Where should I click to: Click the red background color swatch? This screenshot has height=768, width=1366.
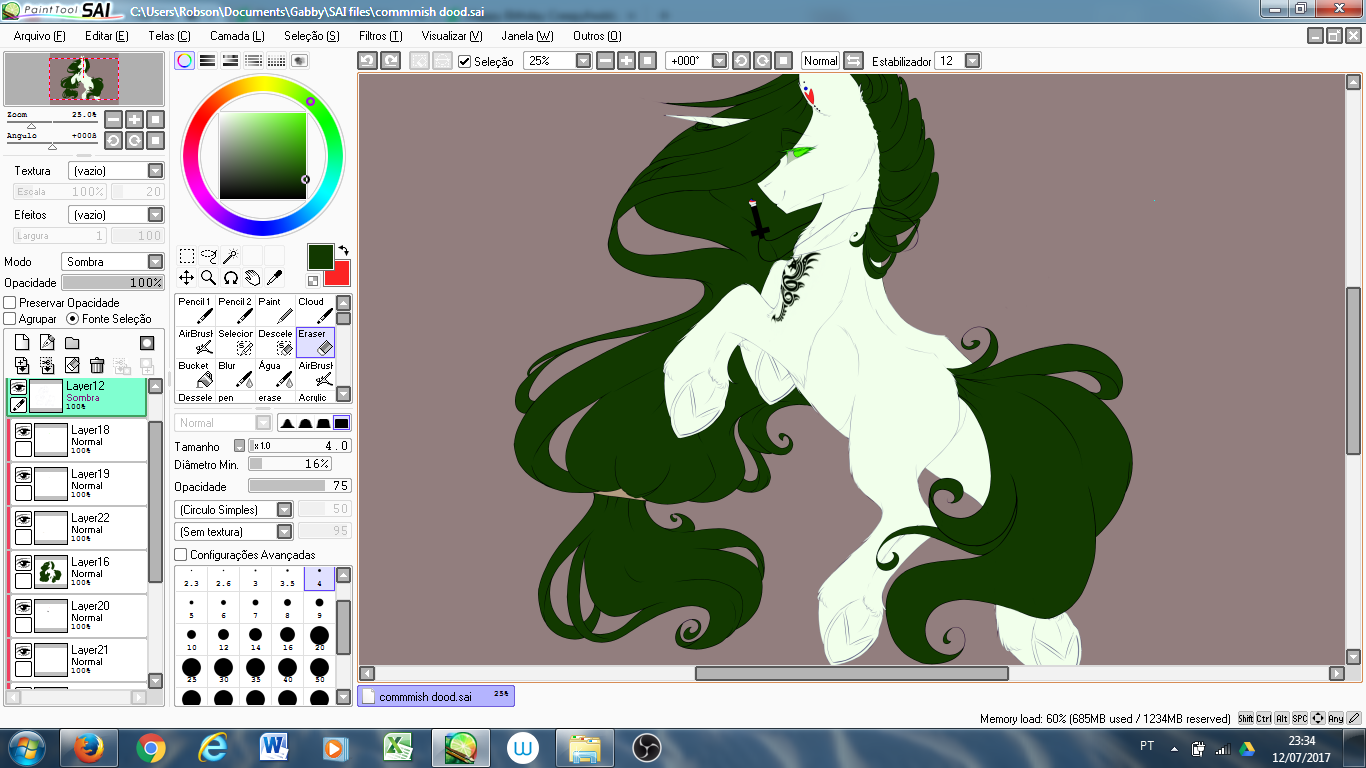(340, 274)
